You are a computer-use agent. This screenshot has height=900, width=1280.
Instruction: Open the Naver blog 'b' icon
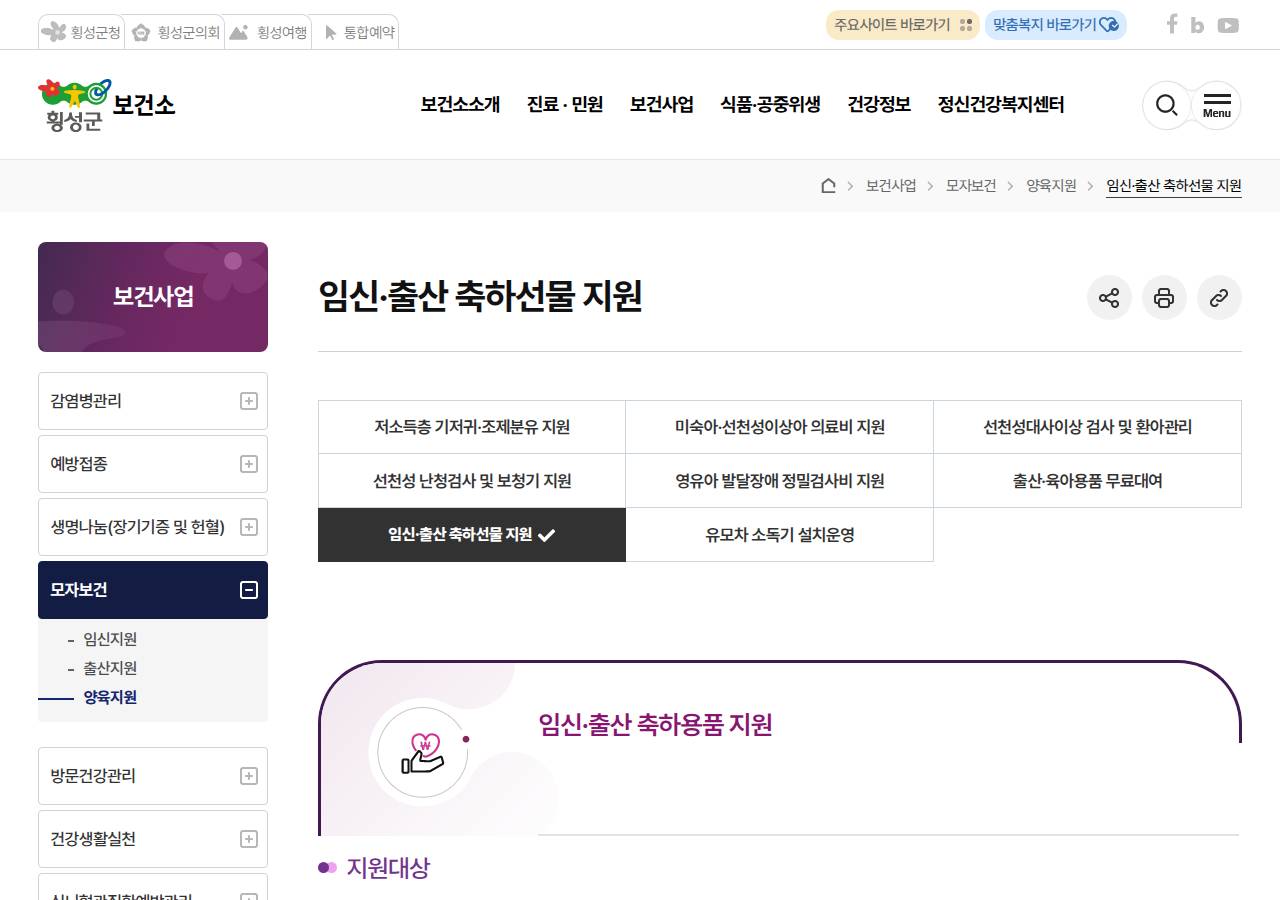1197,26
